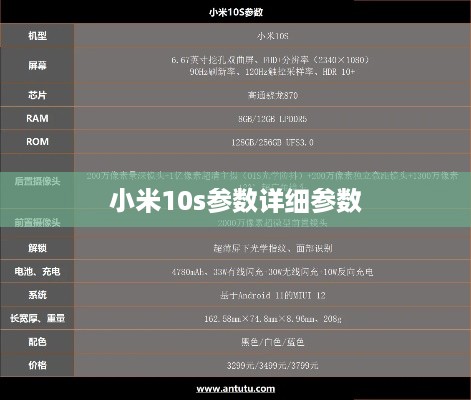Select the ROM row label
The width and height of the screenshot is (471, 400).
[37, 142]
